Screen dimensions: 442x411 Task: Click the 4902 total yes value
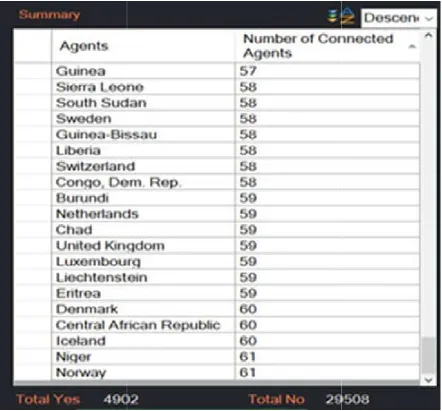click(121, 399)
